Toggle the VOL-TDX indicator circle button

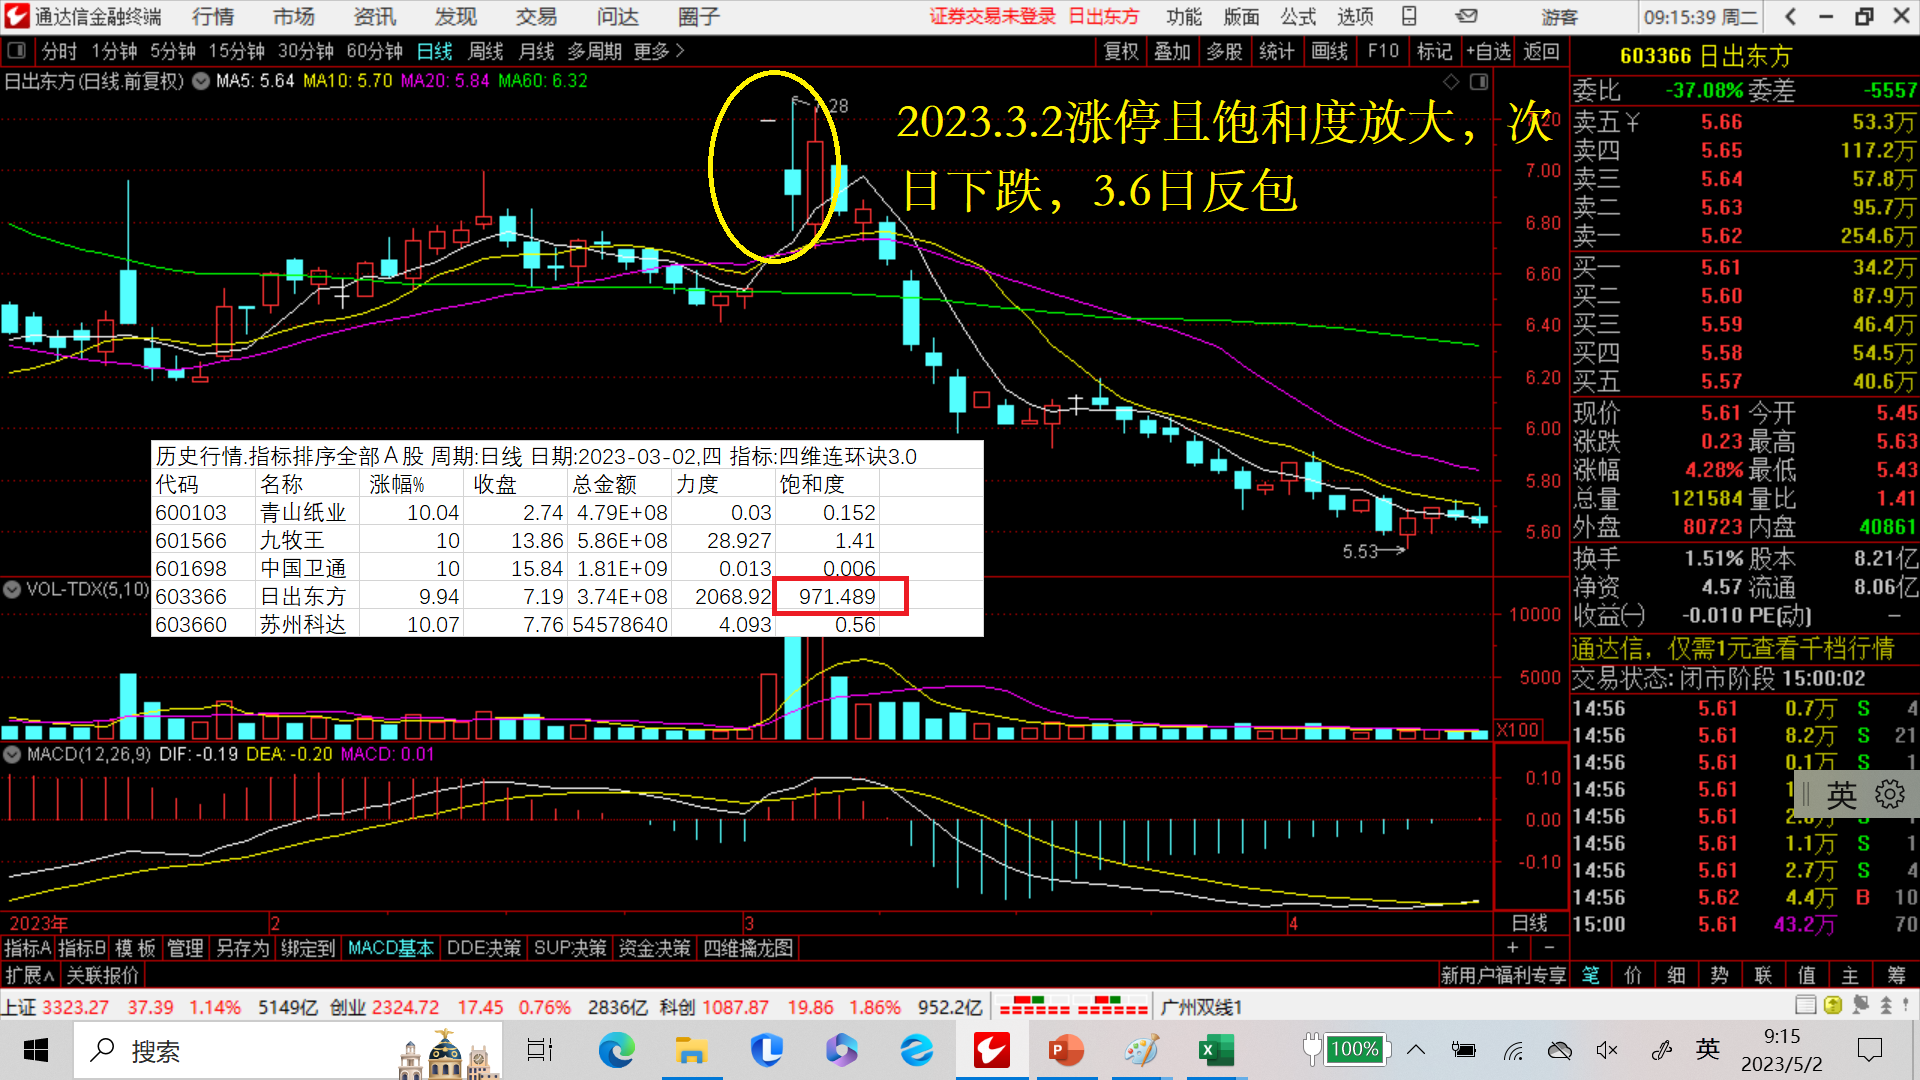12,590
